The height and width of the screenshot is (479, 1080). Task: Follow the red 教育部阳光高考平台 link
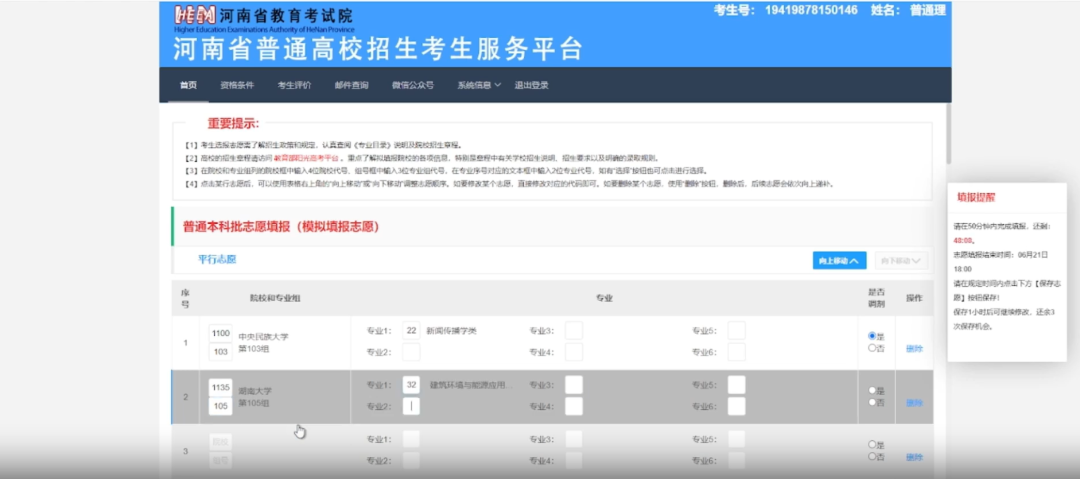[x=307, y=158]
